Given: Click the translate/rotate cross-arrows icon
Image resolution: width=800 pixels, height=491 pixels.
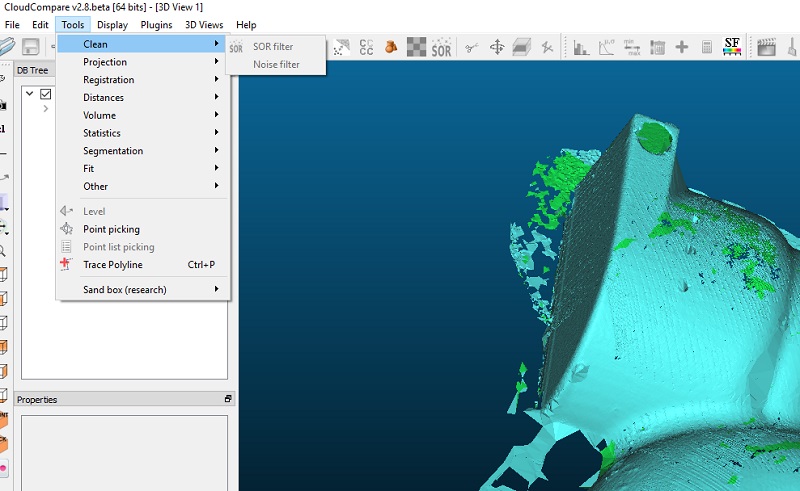Looking at the screenshot, I should pyautogui.click(x=496, y=47).
